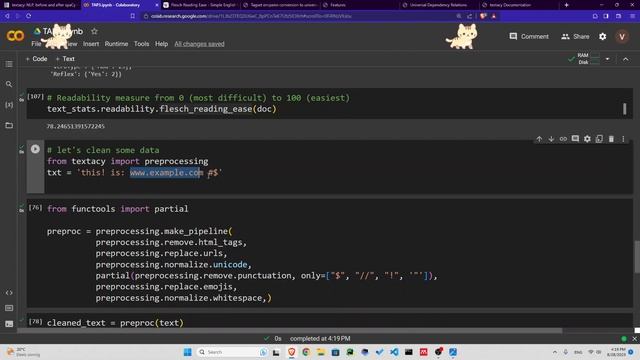Open a new browser tab with plus

pos(566,5)
